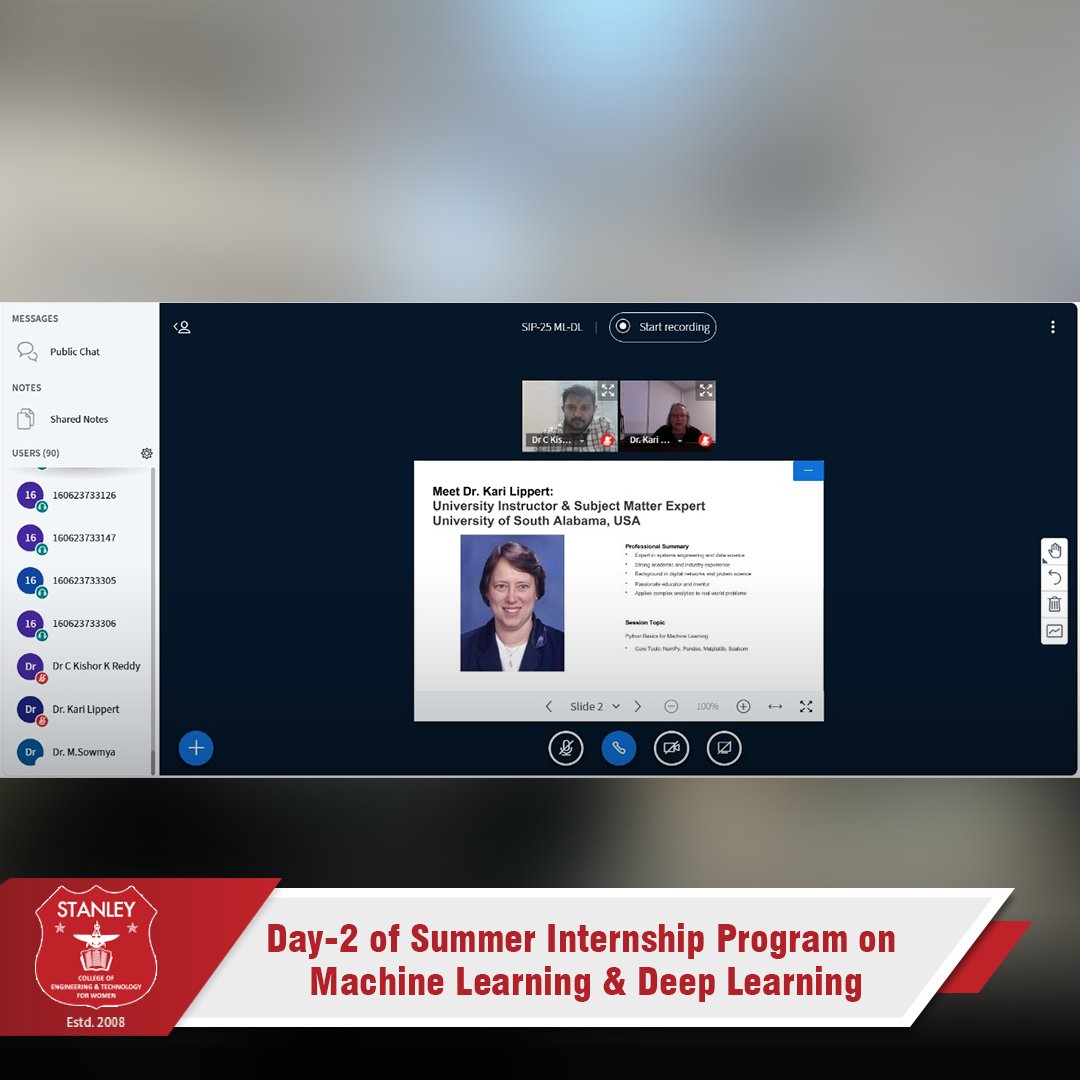Image resolution: width=1080 pixels, height=1080 pixels.
Task: Click Dr. Kari webcam thumbnail
Action: [x=668, y=416]
